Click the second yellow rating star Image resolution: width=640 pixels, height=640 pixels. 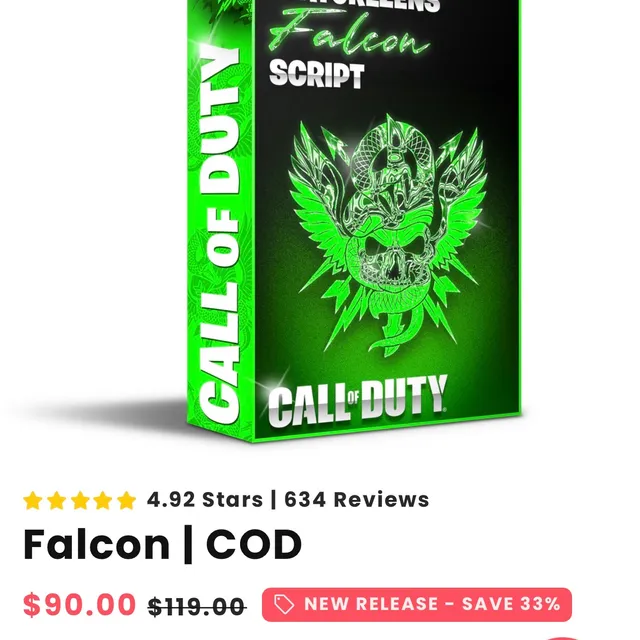click(x=56, y=500)
